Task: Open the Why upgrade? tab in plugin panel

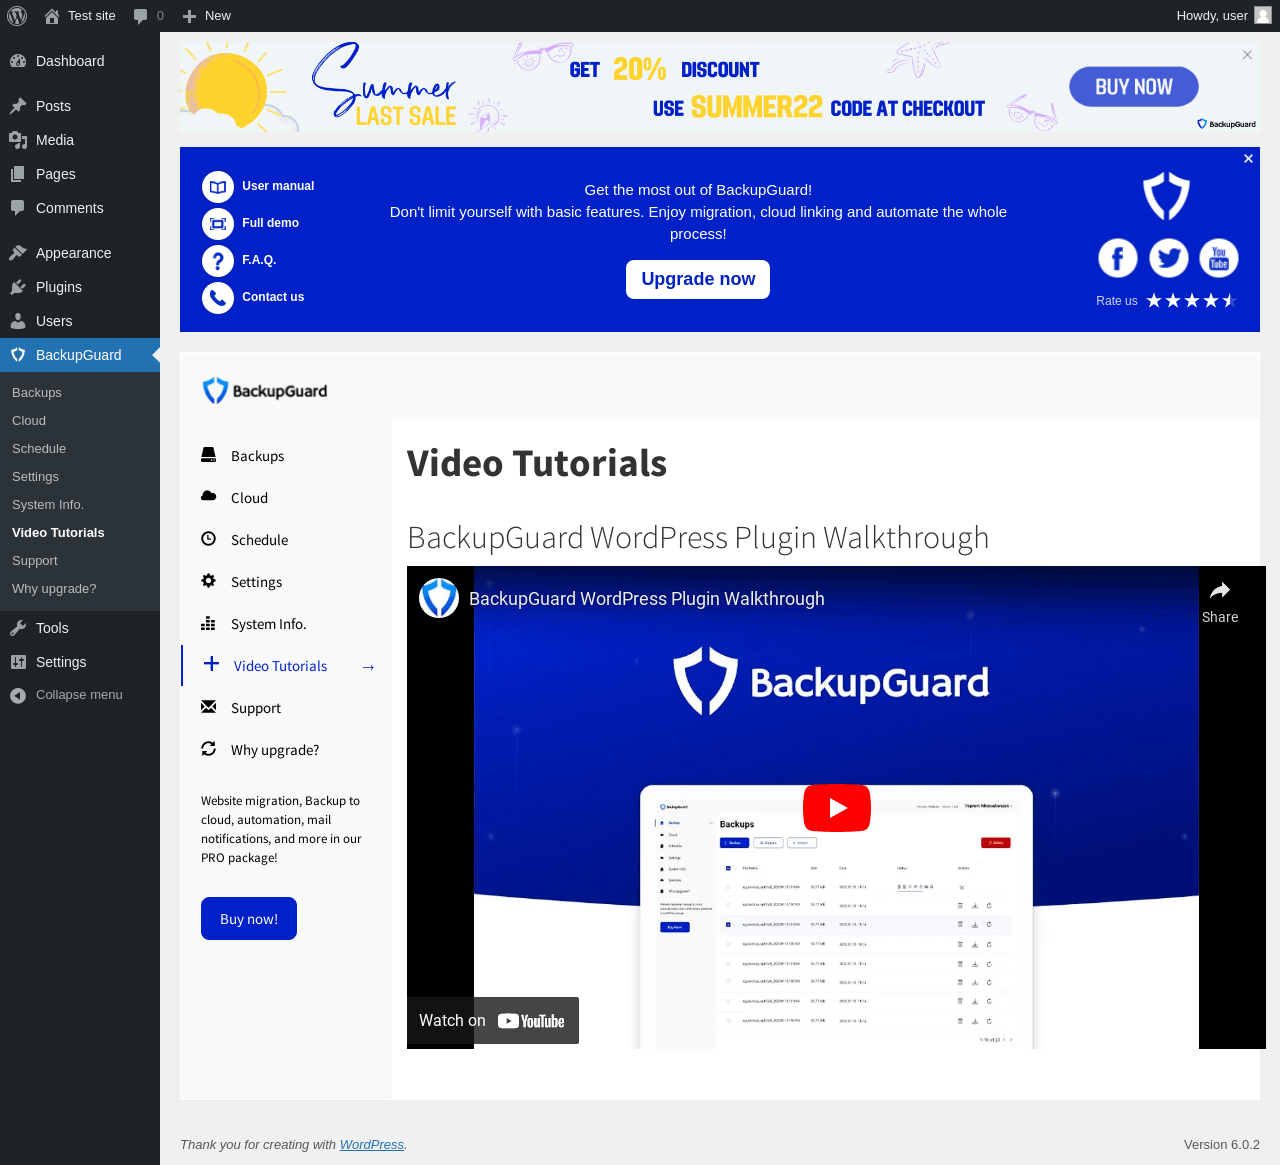Action: [x=286, y=750]
